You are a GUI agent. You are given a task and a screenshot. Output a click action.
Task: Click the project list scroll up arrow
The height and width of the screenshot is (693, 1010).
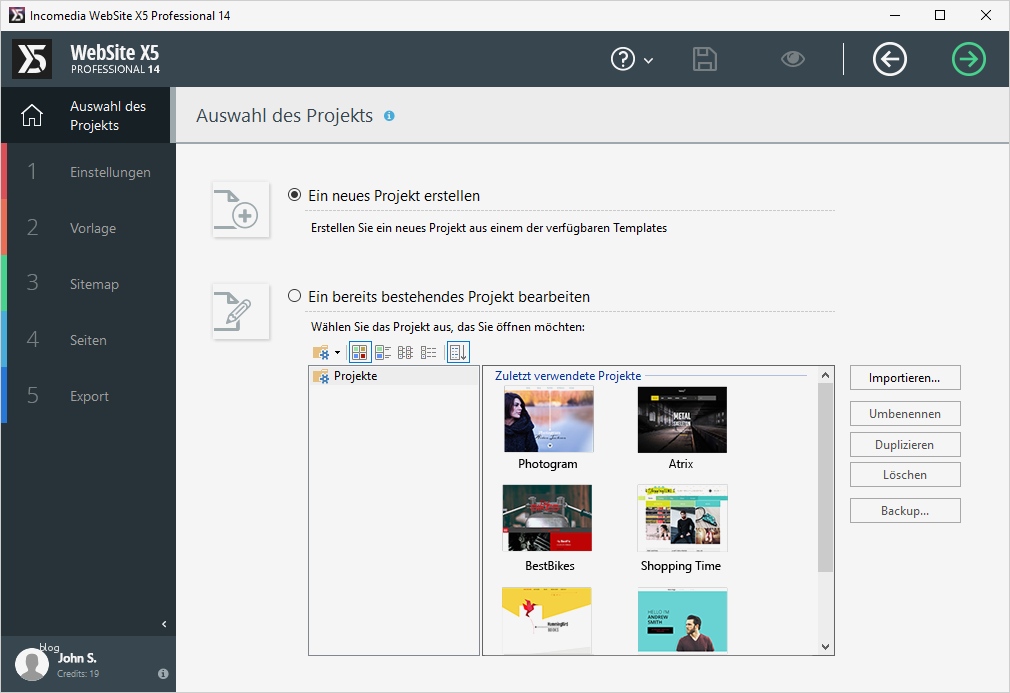tap(826, 375)
